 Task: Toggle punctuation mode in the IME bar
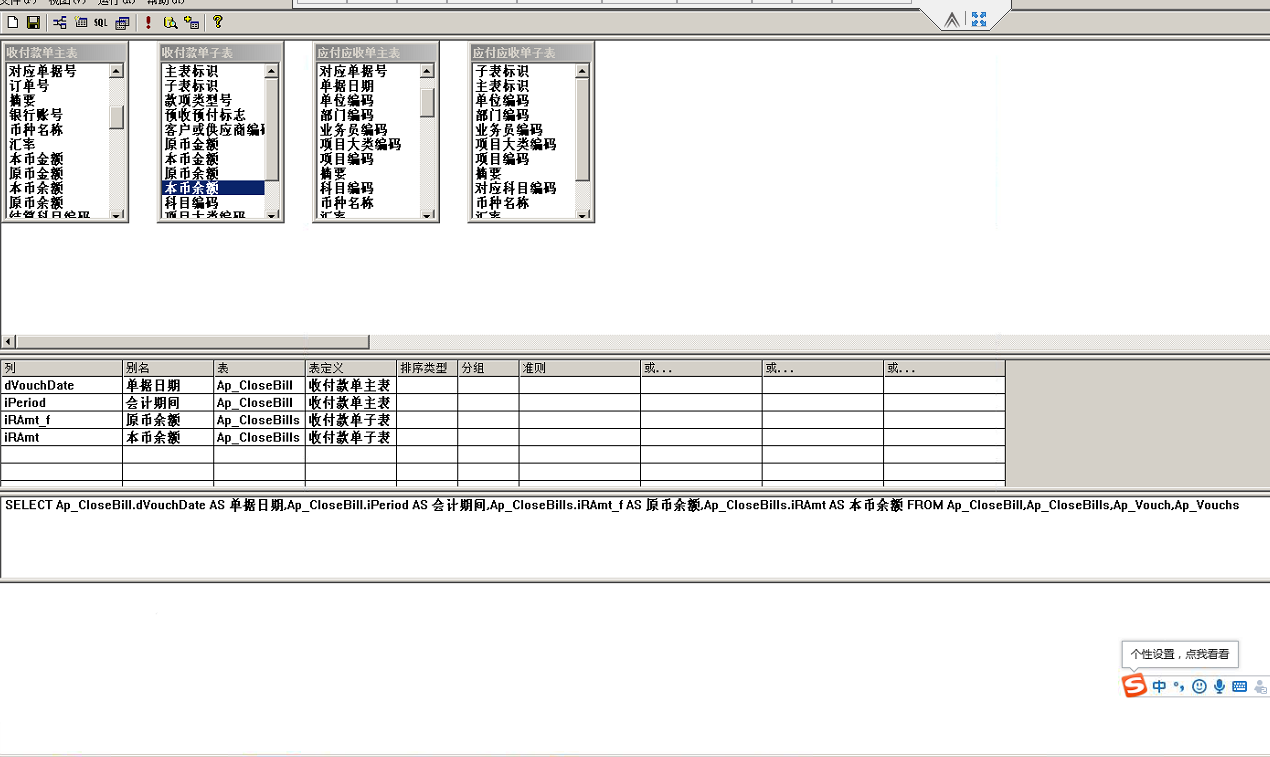pyautogui.click(x=1179, y=687)
